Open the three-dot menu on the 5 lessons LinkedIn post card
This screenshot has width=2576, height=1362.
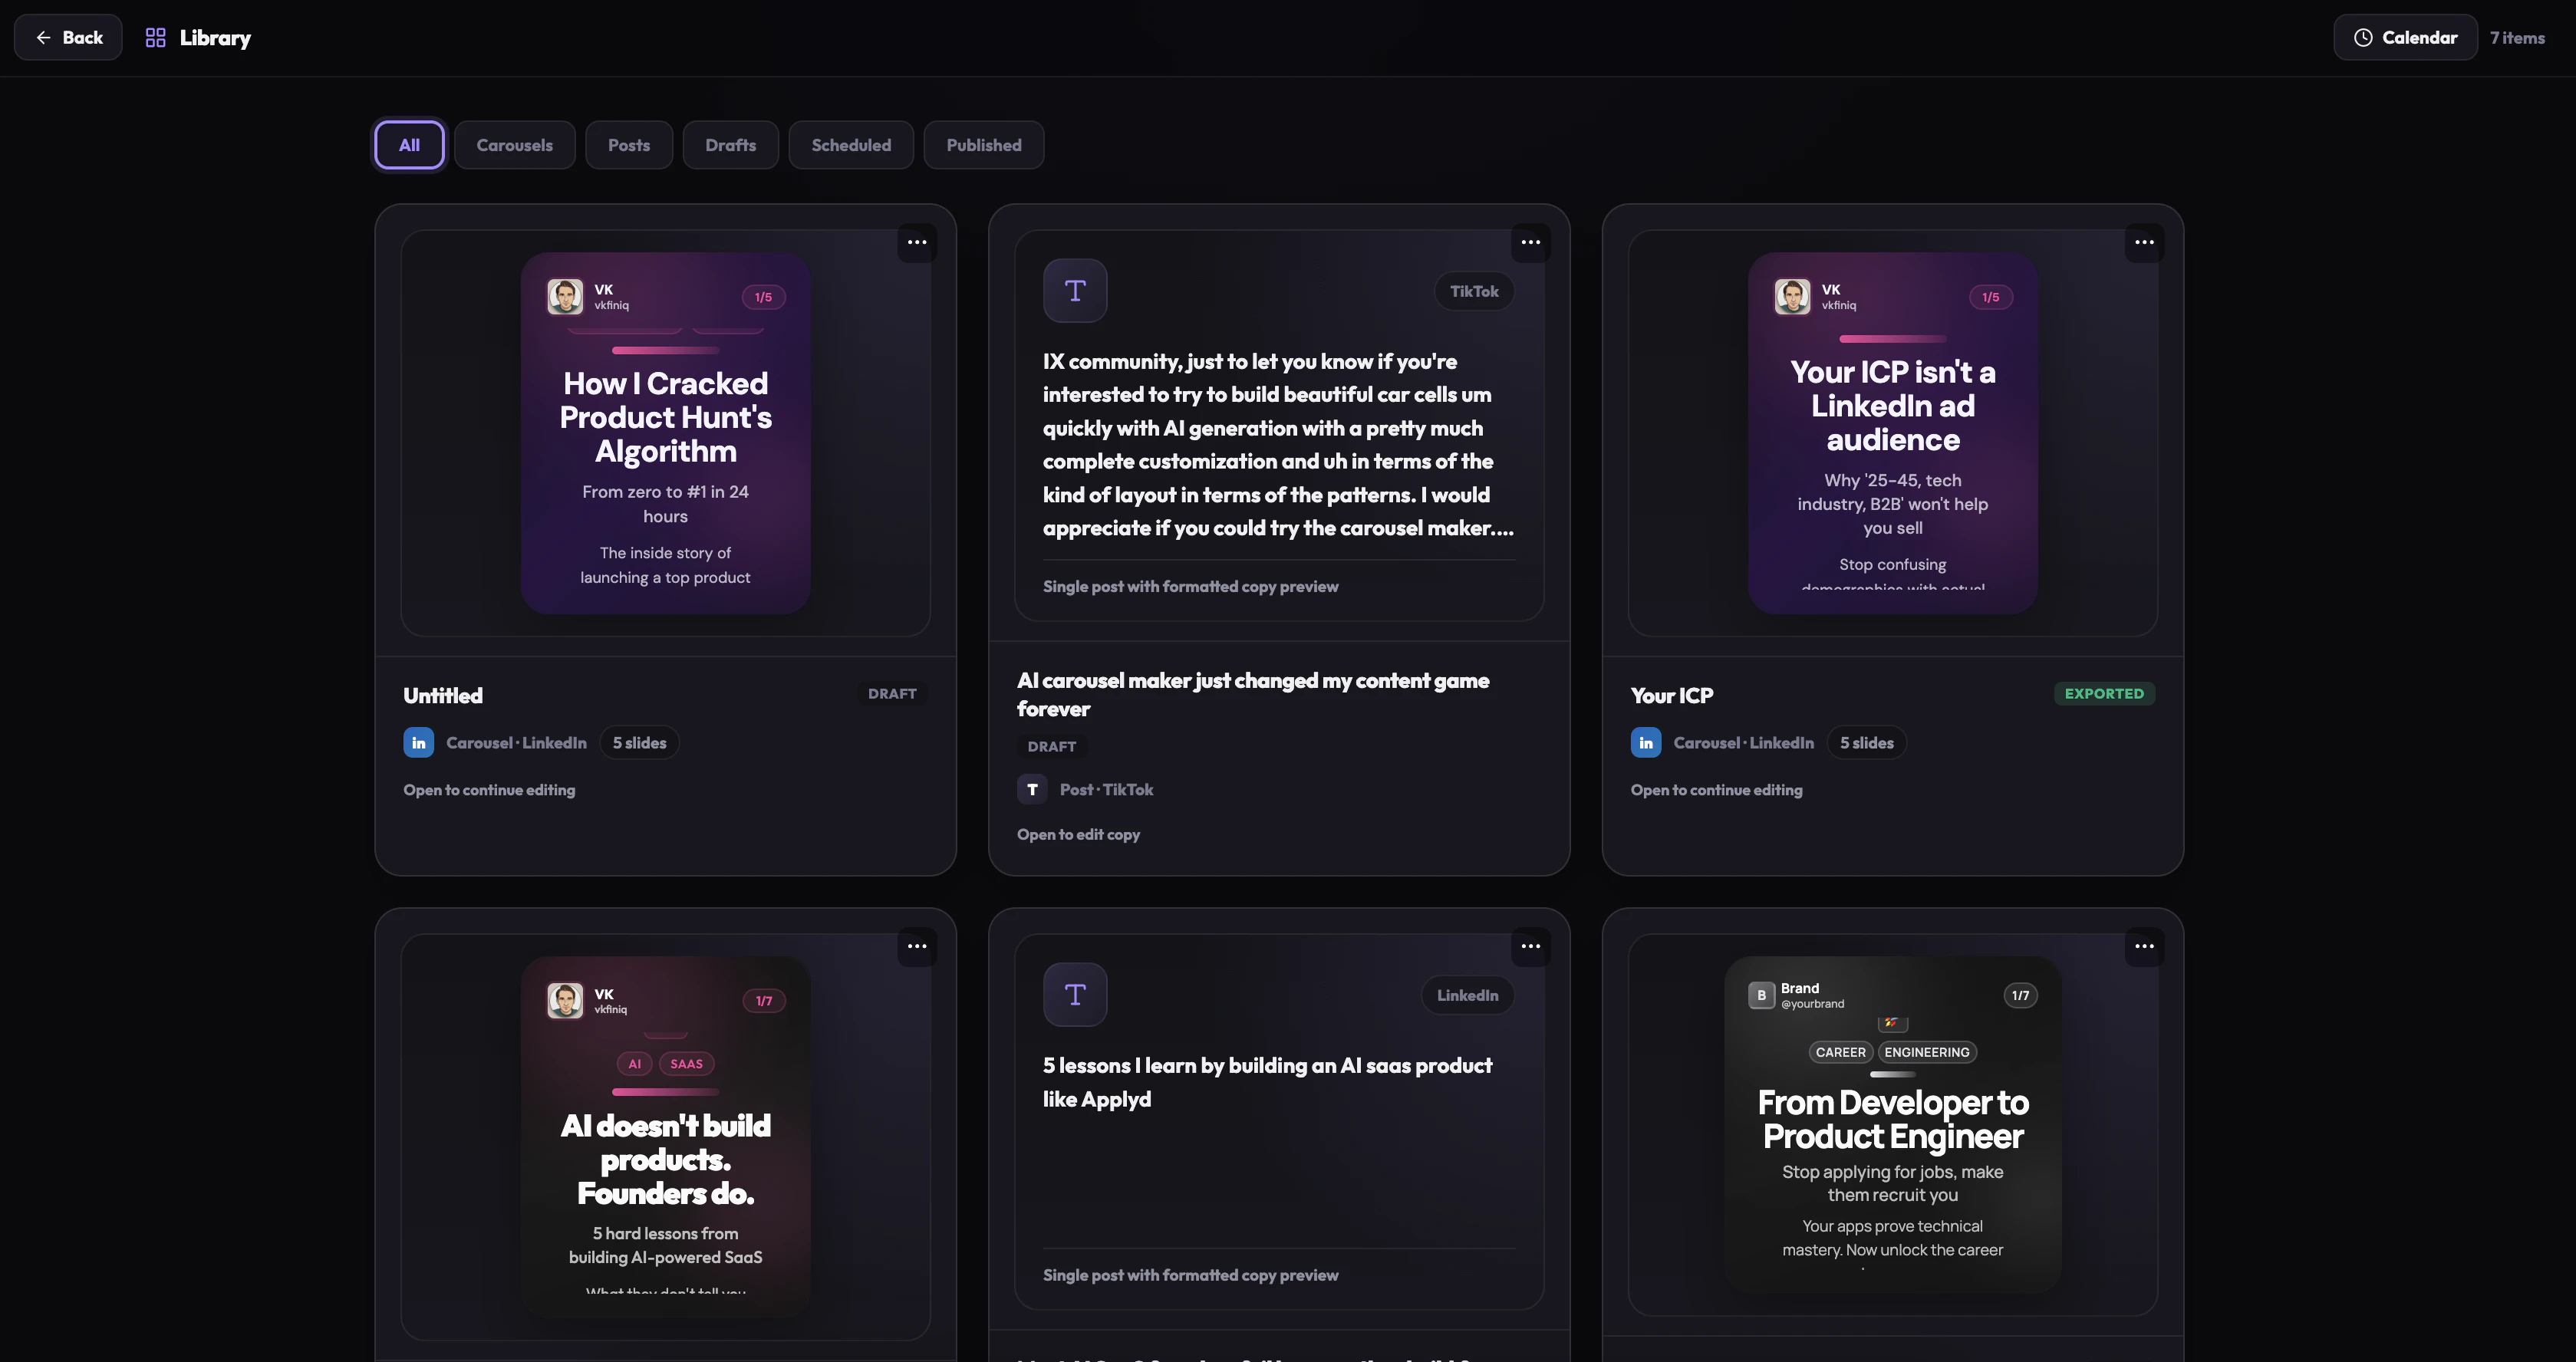click(1530, 946)
